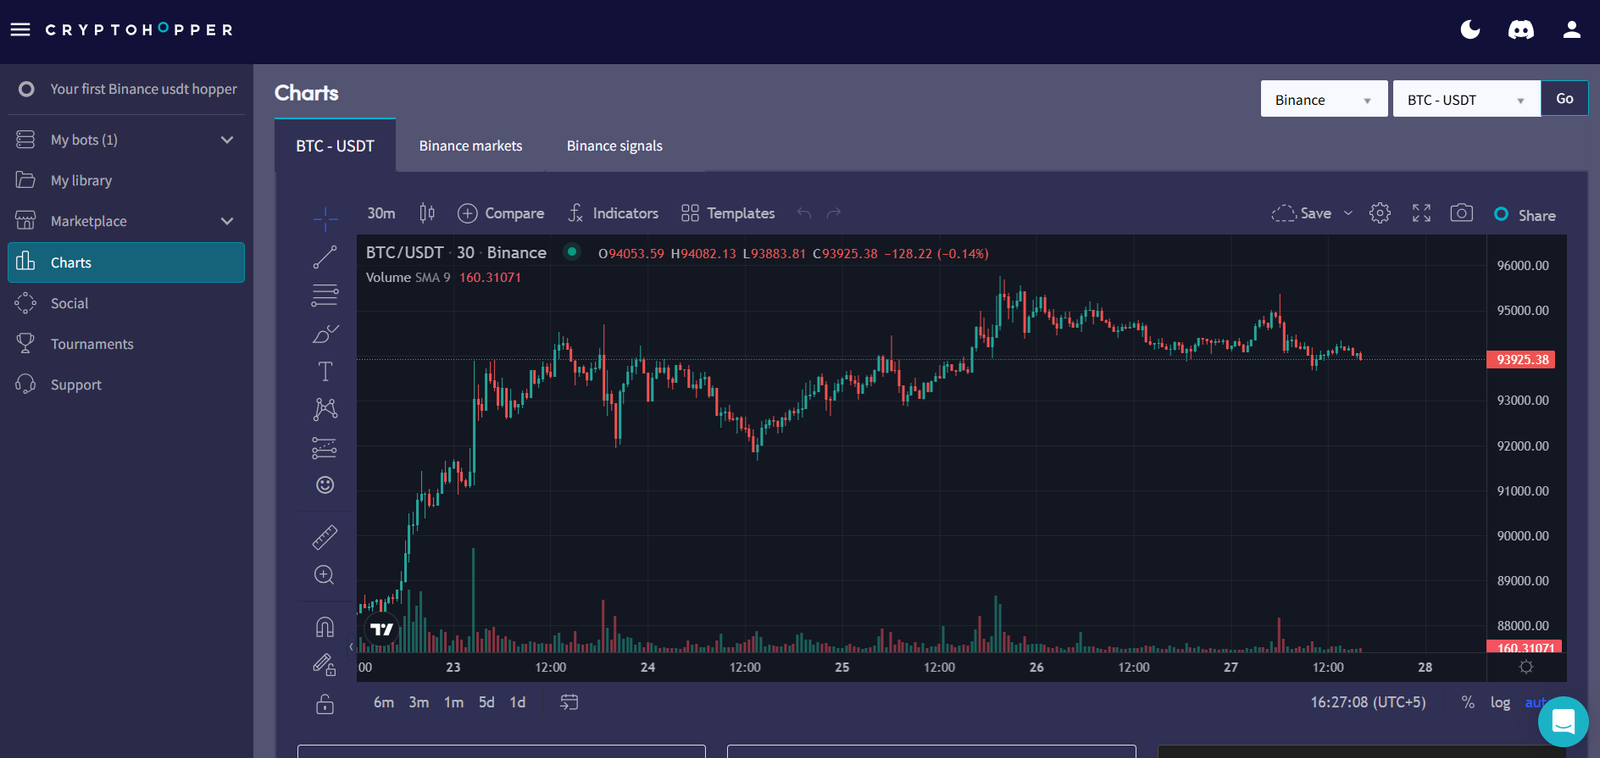Open indicator Templates menu

click(x=728, y=213)
